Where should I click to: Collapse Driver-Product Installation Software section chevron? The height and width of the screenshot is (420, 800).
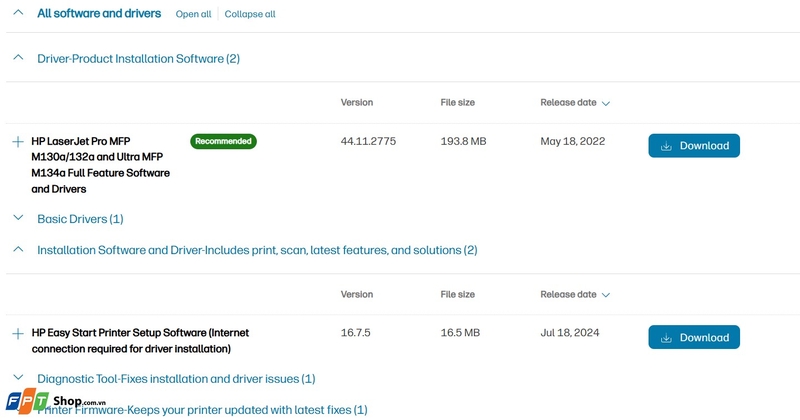(x=18, y=58)
